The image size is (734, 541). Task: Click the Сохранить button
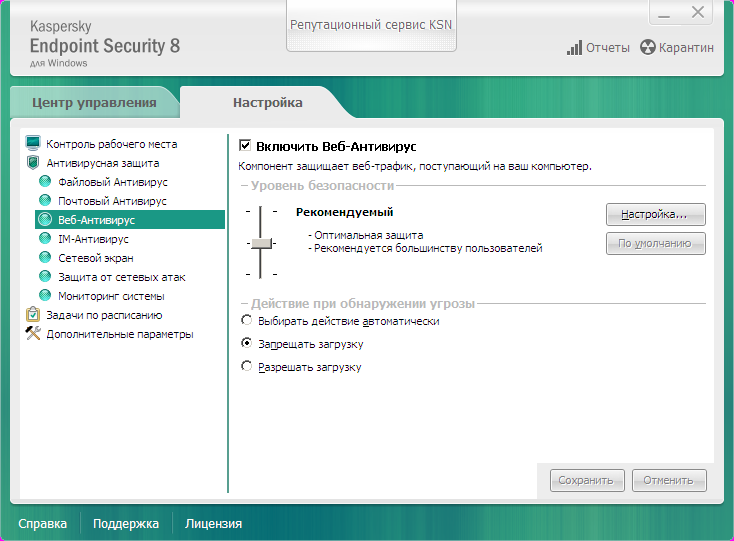pyautogui.click(x=587, y=481)
